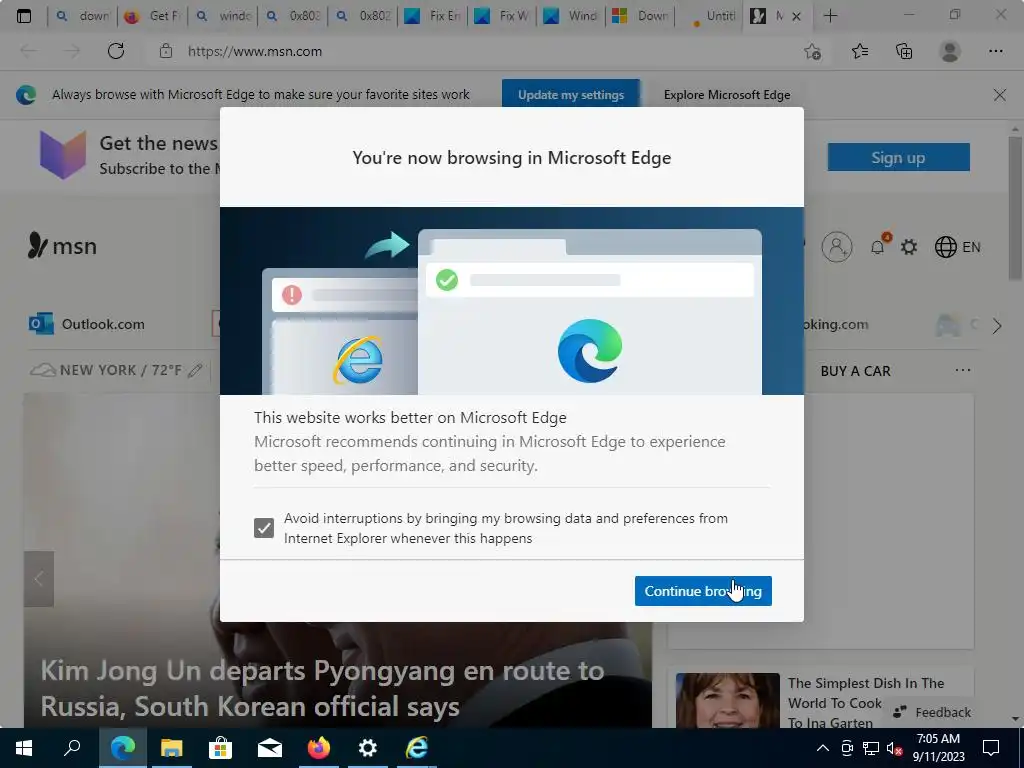Viewport: 1024px width, 768px height.
Task: Click the muted volume tray icon
Action: click(894, 748)
